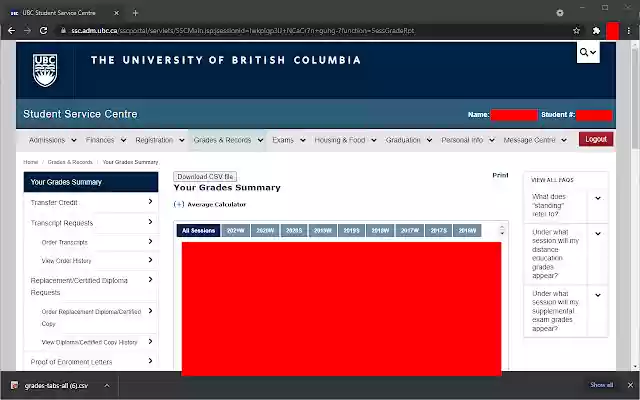This screenshot has width=640, height=400.
Task: Switch to the 2019W session tab
Action: (322, 231)
